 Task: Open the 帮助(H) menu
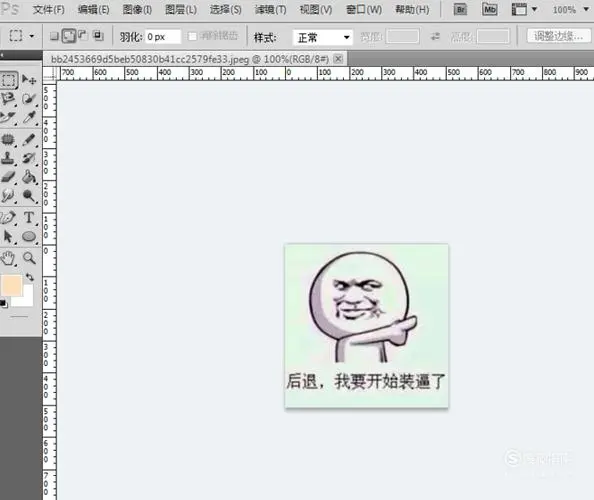point(413,9)
